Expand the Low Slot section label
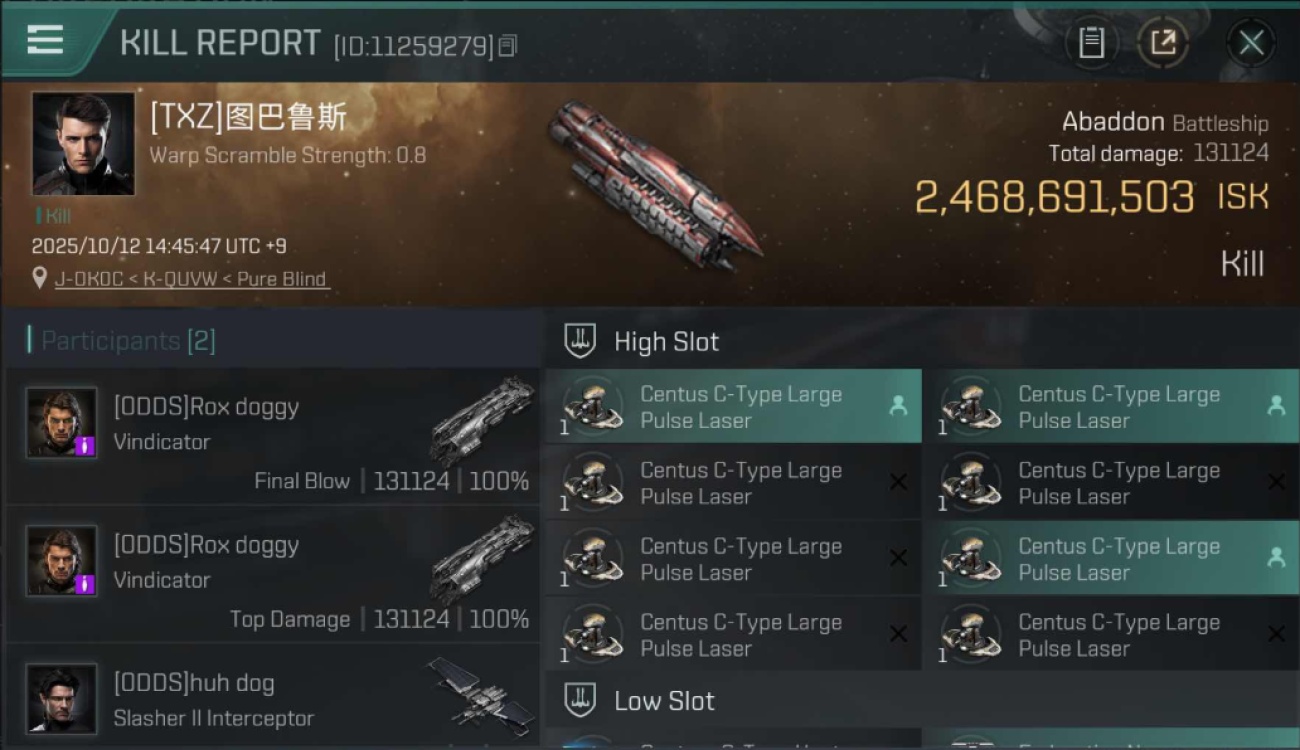Viewport: 1300px width, 750px height. pos(664,701)
